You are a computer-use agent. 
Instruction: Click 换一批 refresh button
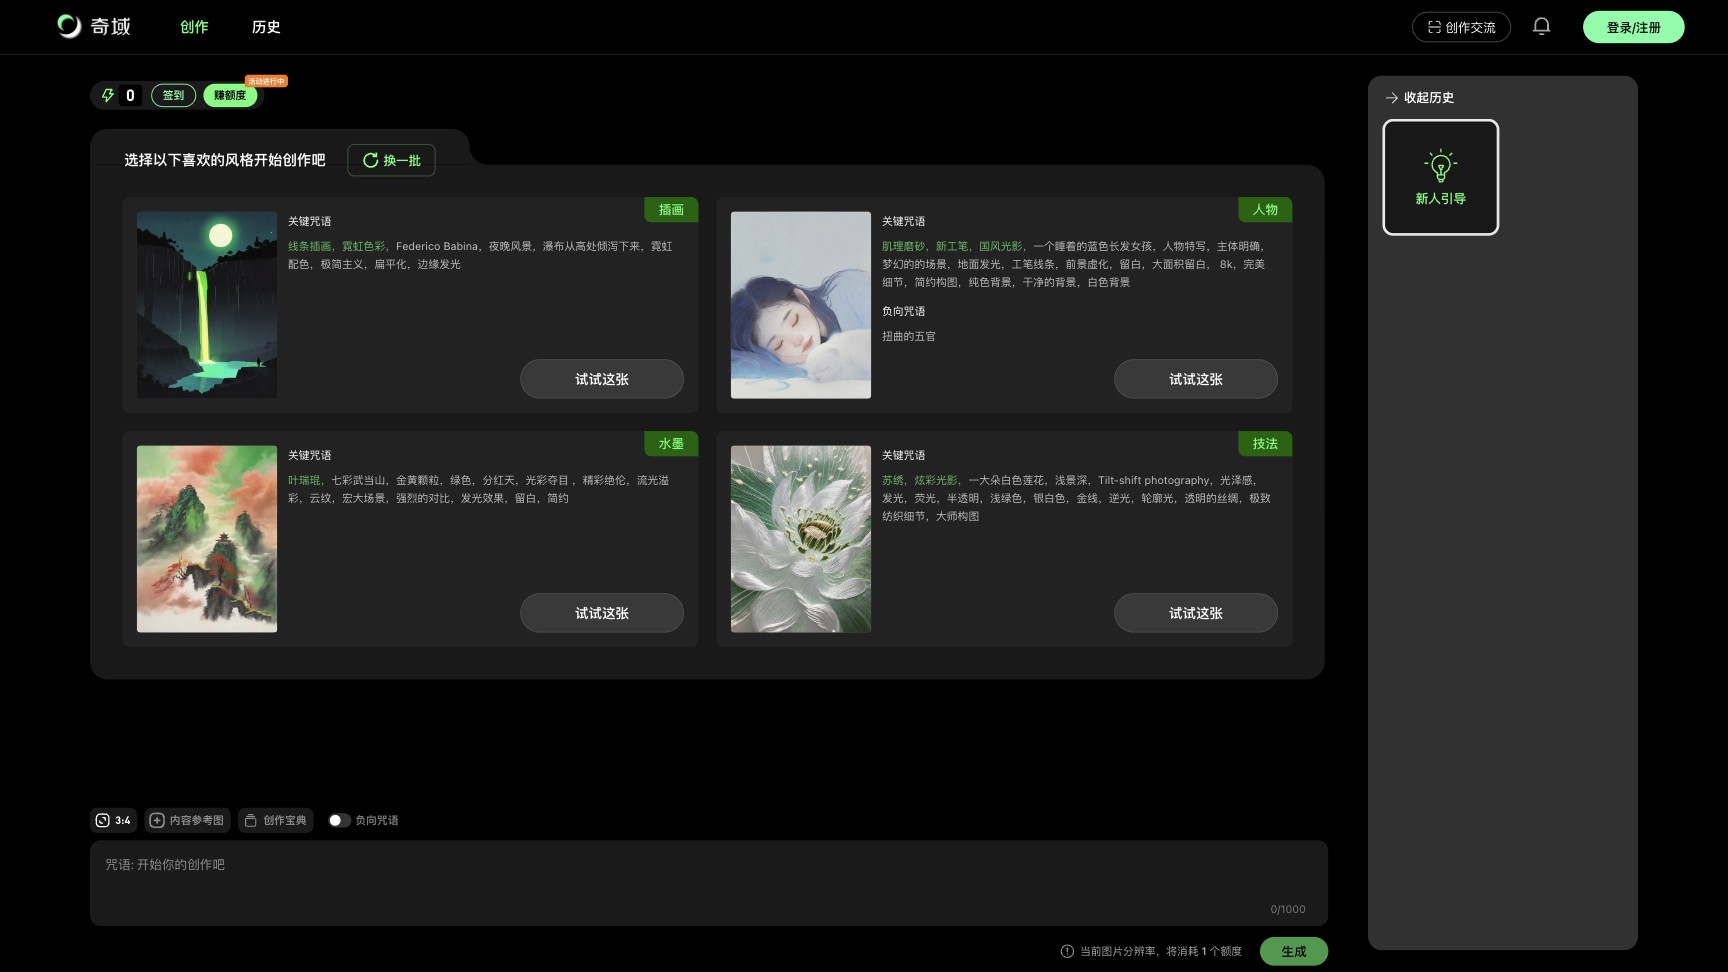391,160
